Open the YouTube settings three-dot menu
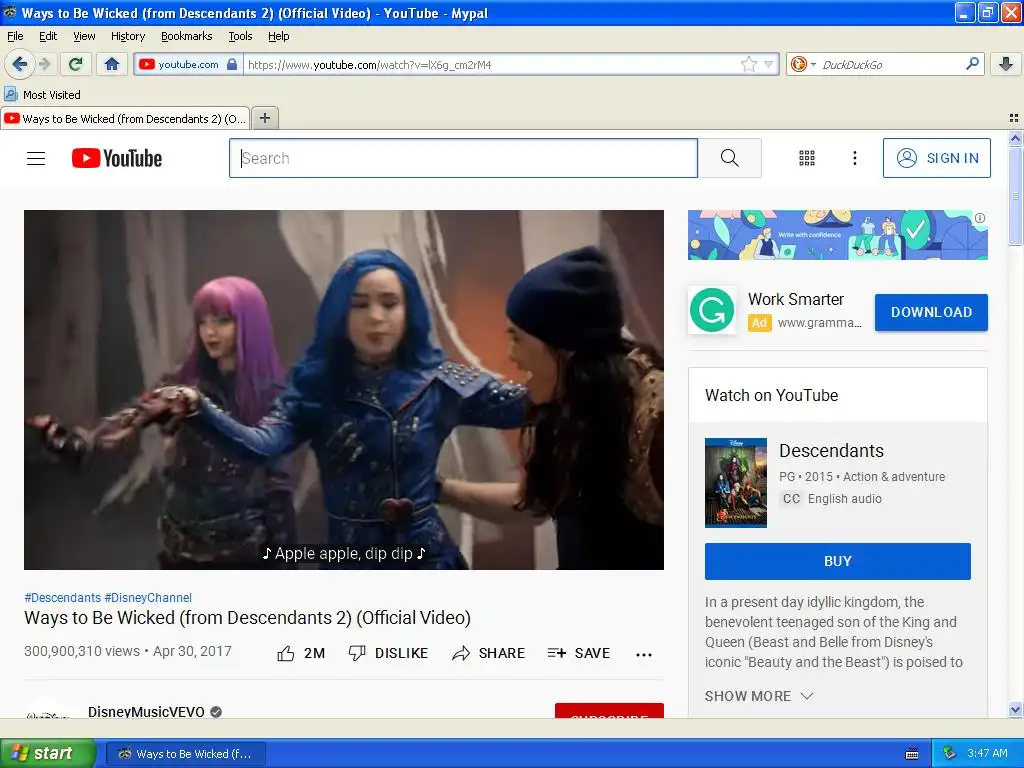 click(854, 158)
